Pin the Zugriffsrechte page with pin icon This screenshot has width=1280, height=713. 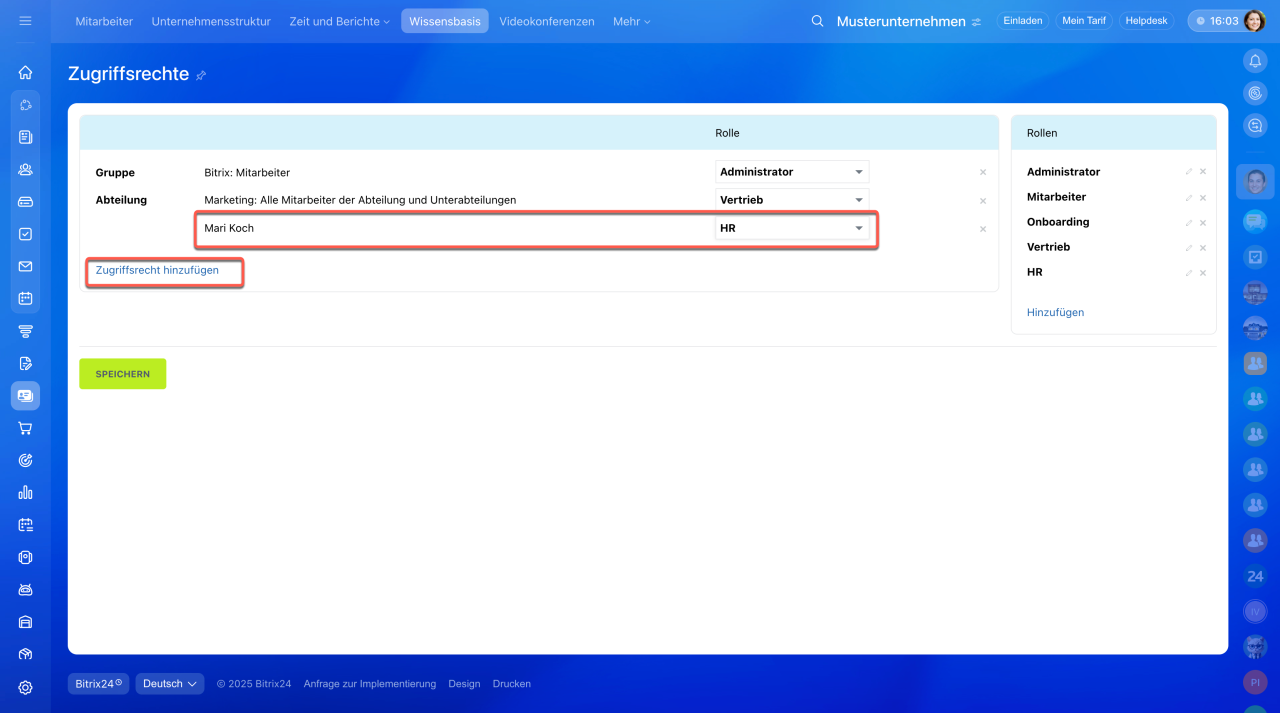tap(201, 75)
